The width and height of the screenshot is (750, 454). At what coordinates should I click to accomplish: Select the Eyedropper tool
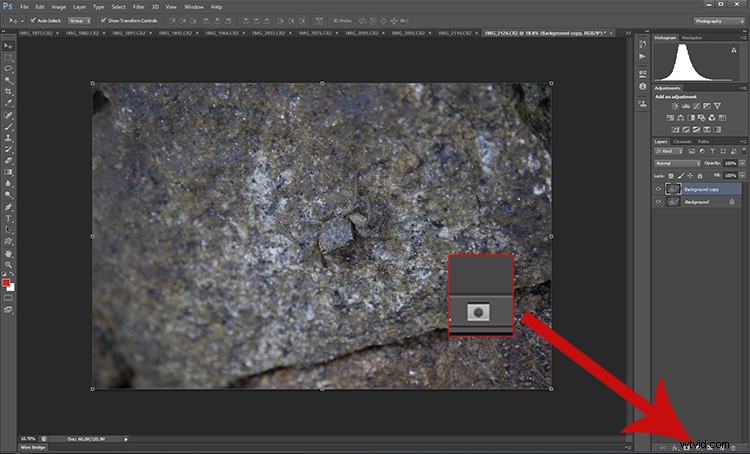click(8, 103)
